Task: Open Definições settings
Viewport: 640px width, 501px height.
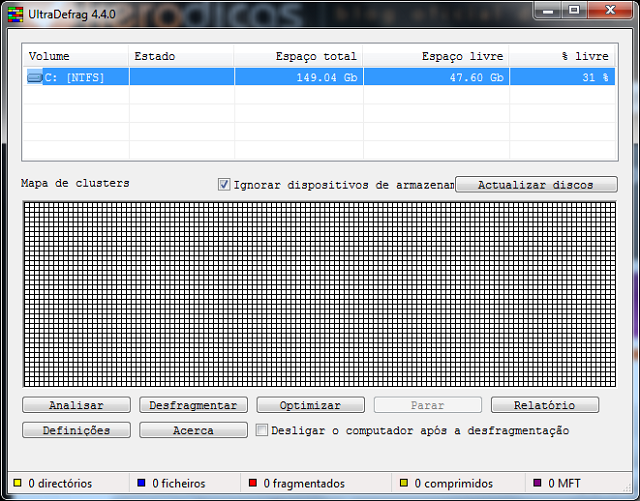Action: (76, 430)
